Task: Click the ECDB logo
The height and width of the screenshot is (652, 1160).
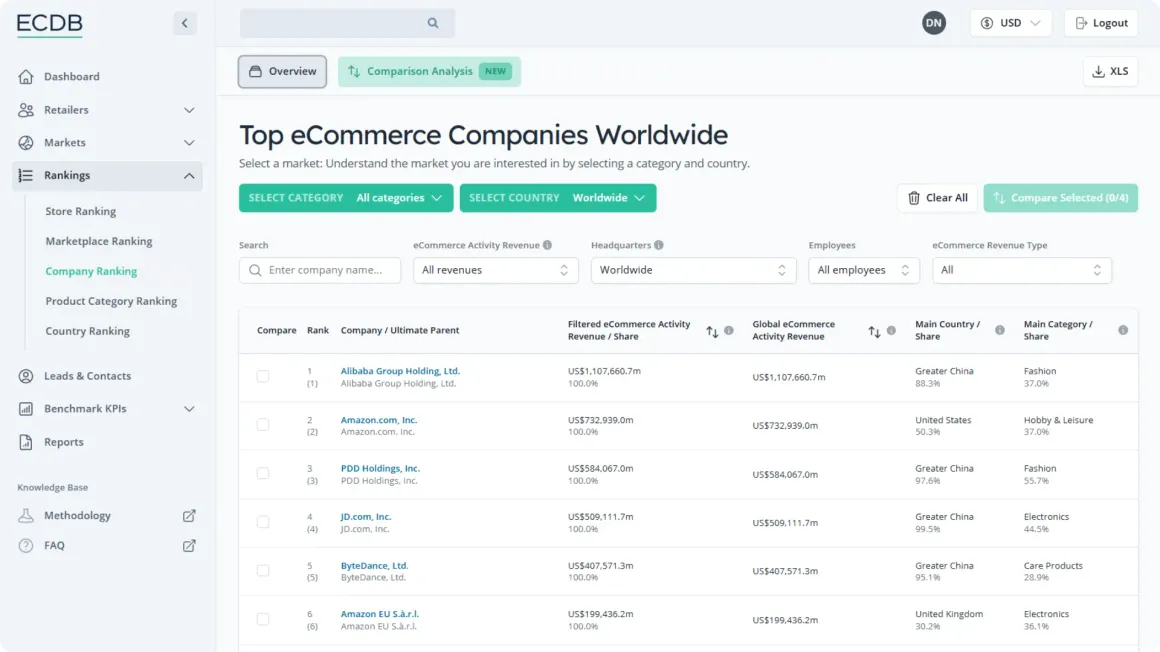Action: (x=50, y=24)
